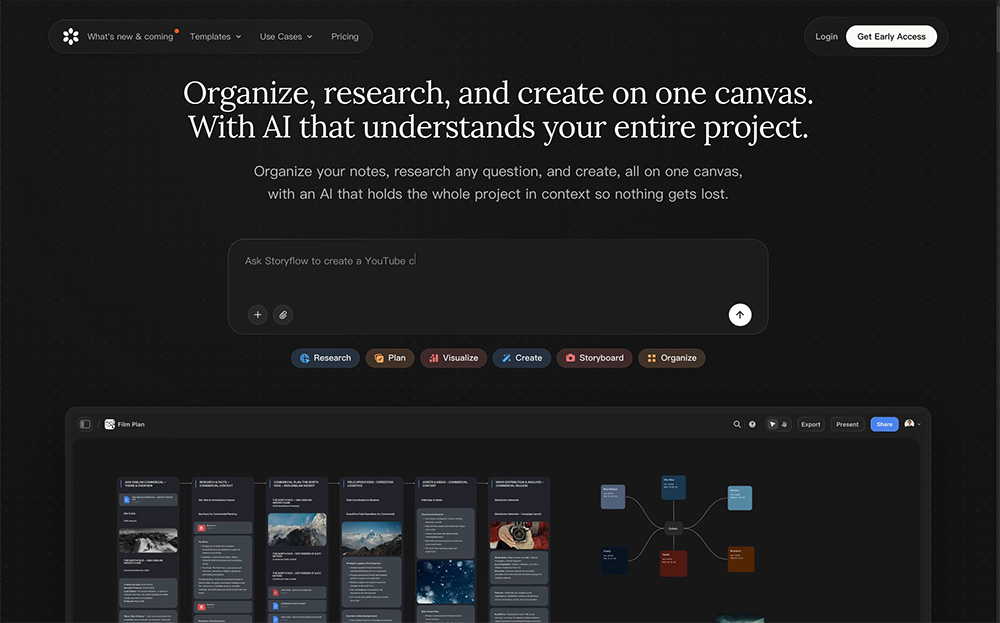This screenshot has width=1000, height=623.
Task: Open the Pricing page
Action: pyautogui.click(x=344, y=37)
